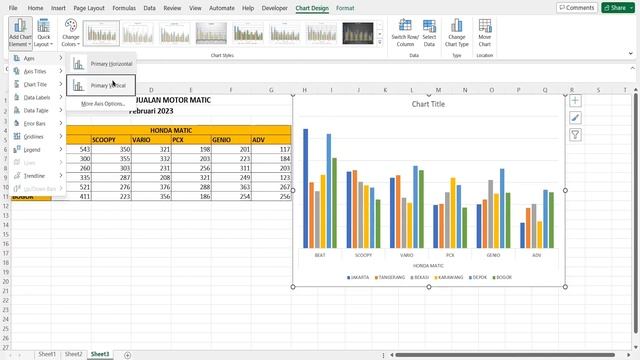Image resolution: width=640 pixels, height=360 pixels.
Task: Add a new sheet with plus button
Action: [127, 355]
